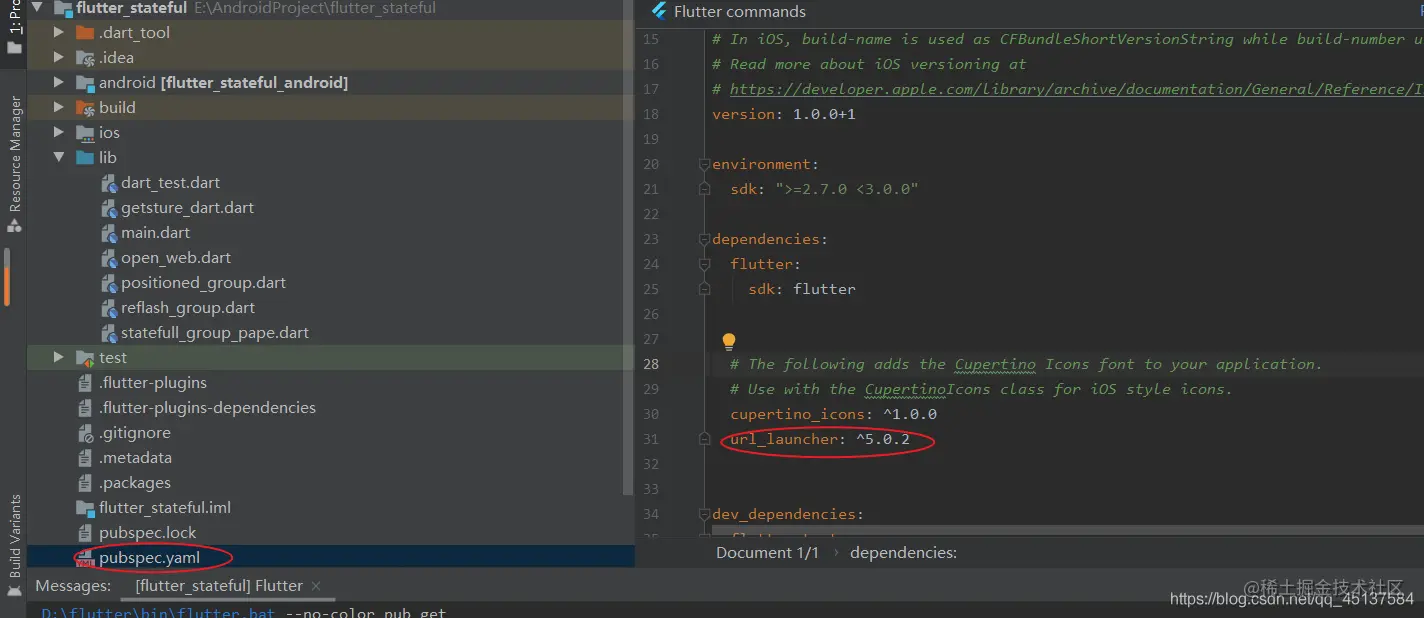Click the pubspec.yaml YAML file icon
1424x618 pixels.
(84, 558)
